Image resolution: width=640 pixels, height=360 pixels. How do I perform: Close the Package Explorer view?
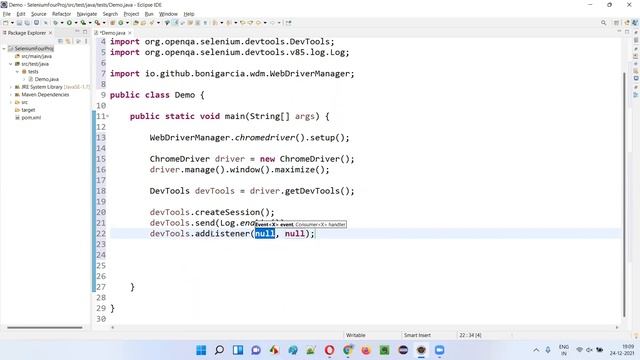[50, 33]
